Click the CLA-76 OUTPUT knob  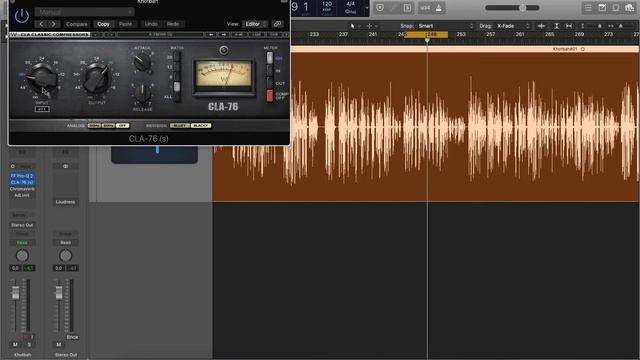coord(97,78)
